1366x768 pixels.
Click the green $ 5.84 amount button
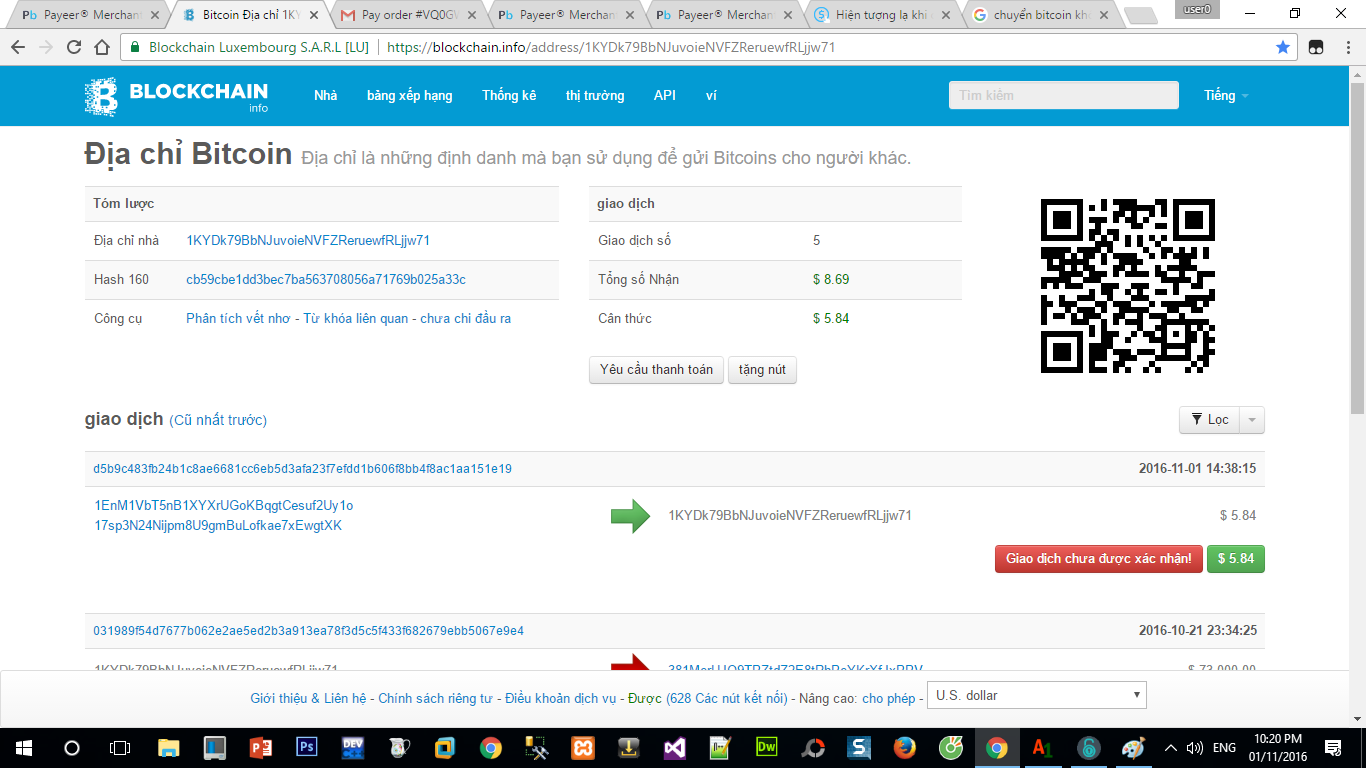point(1236,559)
